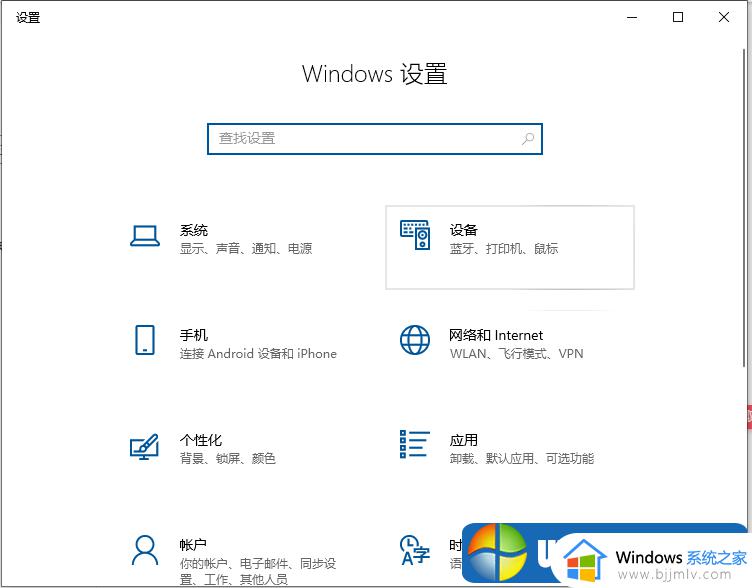This screenshot has height=588, width=752.
Task: Select the 个性化 settings title
Action: (x=201, y=440)
